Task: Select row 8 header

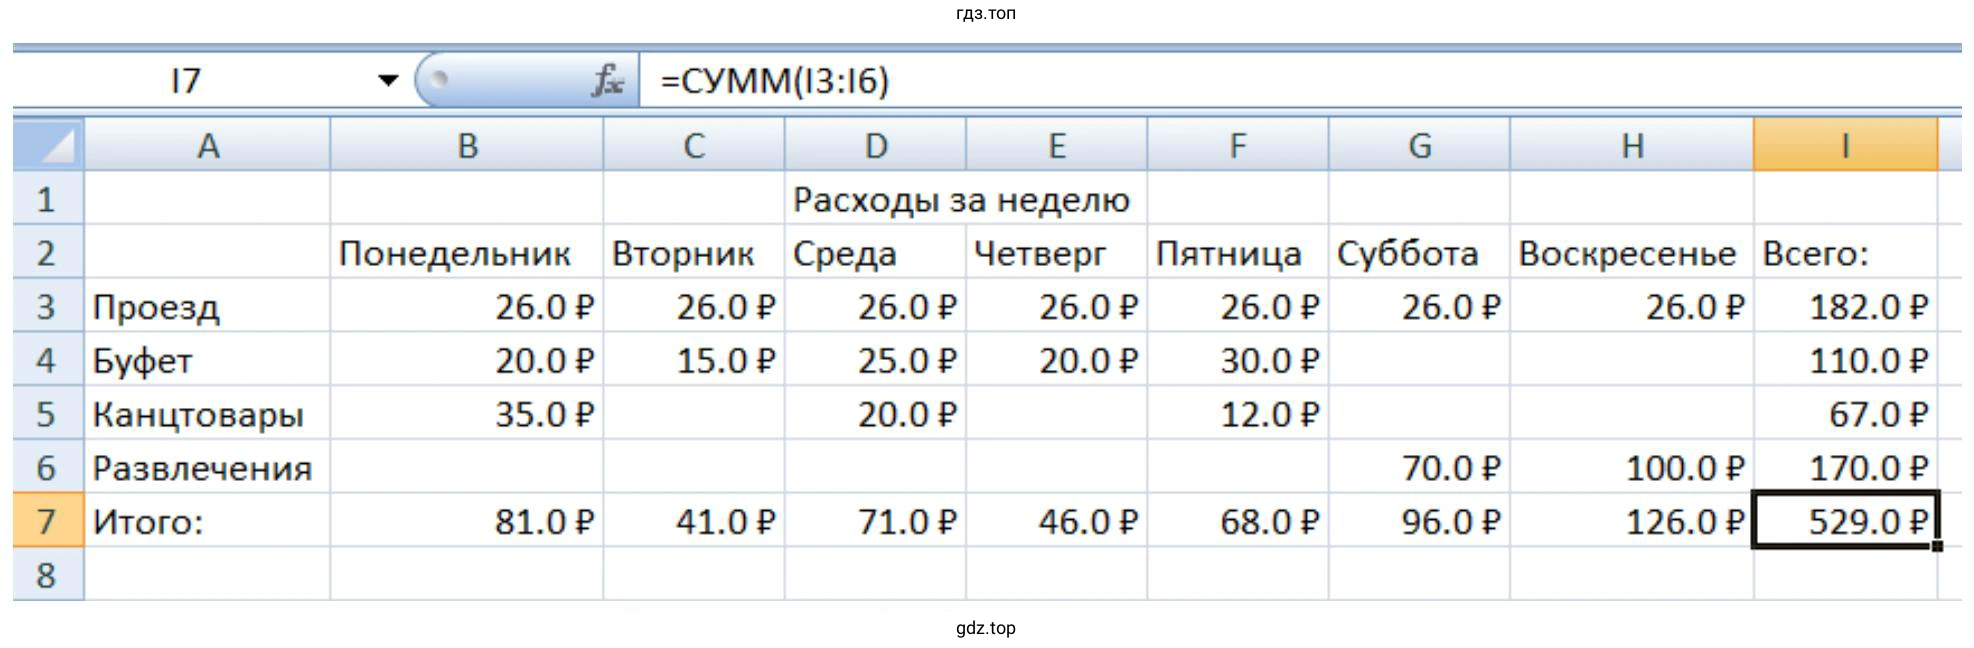Action: click(47, 575)
